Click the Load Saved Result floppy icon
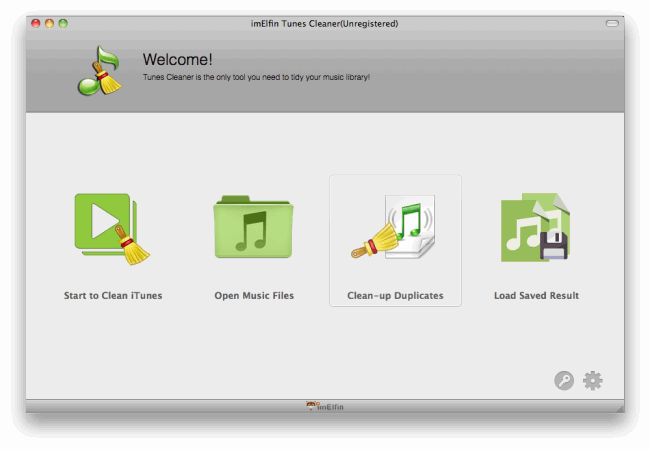Image resolution: width=650 pixels, height=449 pixels. (536, 227)
